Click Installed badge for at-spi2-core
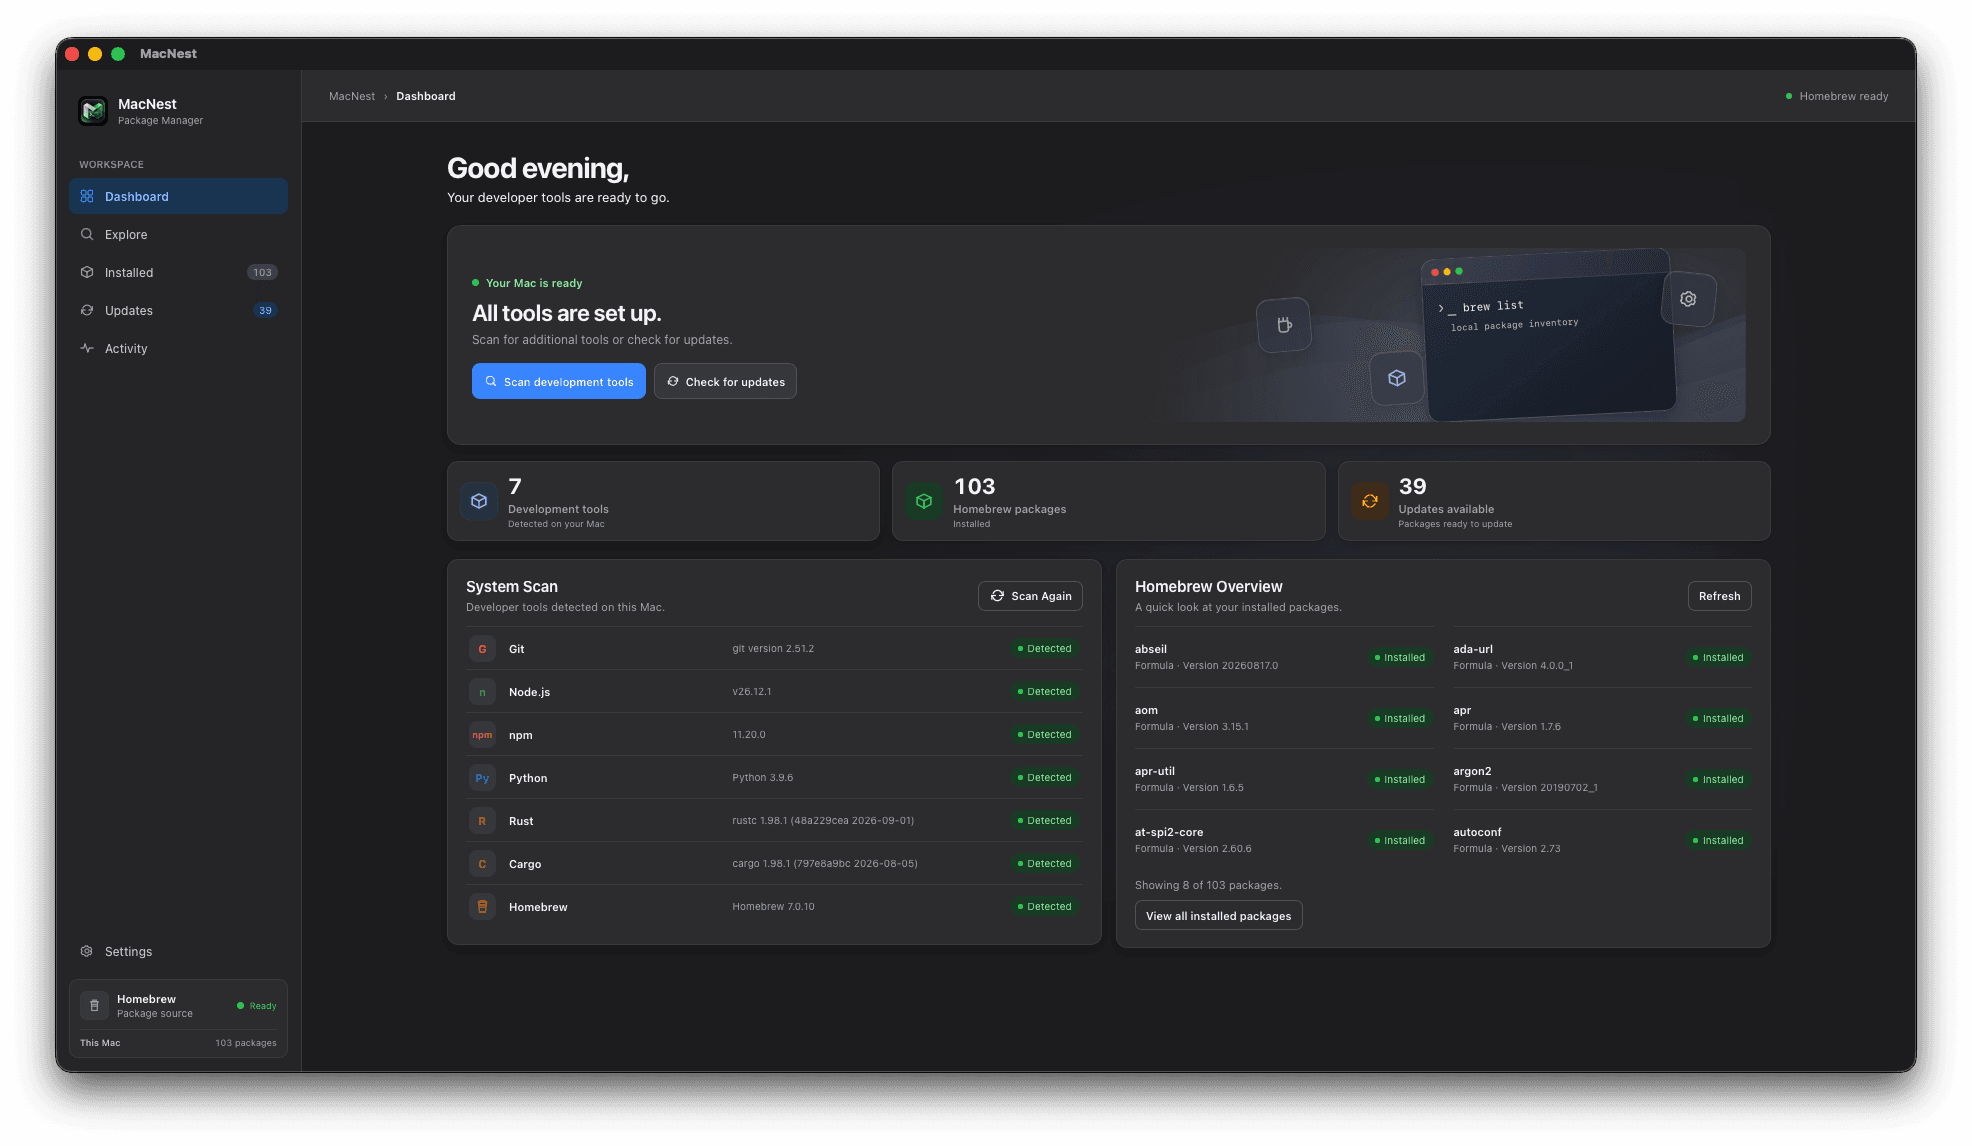Viewport: 1972px width, 1146px height. coord(1400,841)
